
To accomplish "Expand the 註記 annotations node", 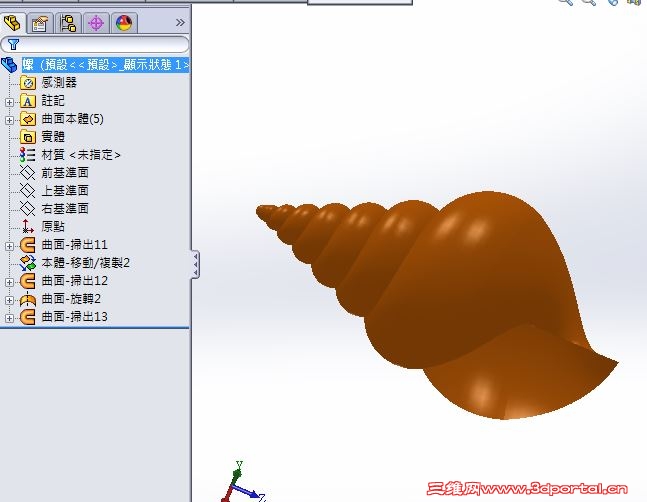I will pos(9,102).
